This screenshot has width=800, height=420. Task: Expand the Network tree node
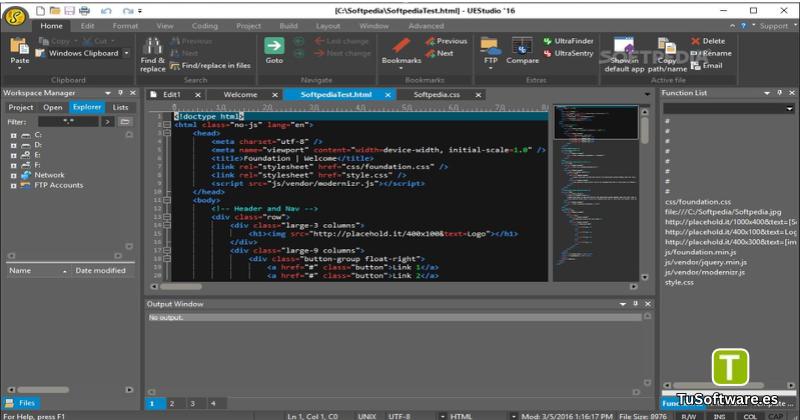pyautogui.click(x=14, y=176)
